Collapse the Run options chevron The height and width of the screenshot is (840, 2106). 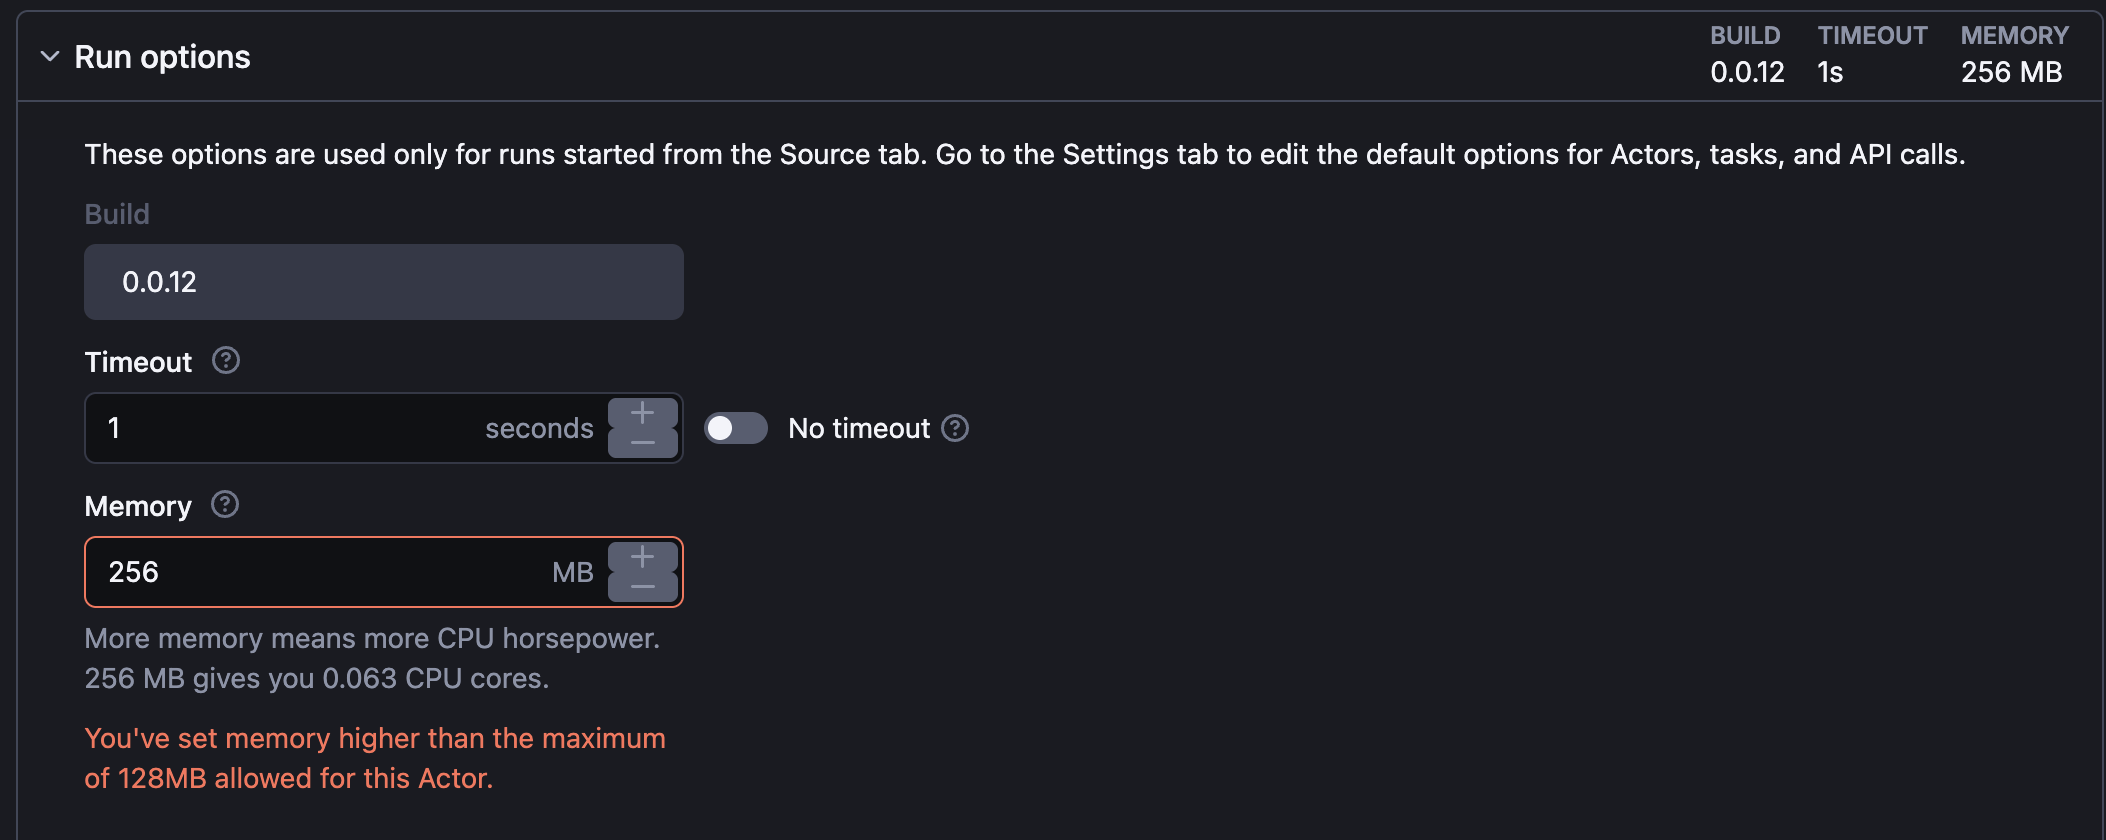coord(50,57)
